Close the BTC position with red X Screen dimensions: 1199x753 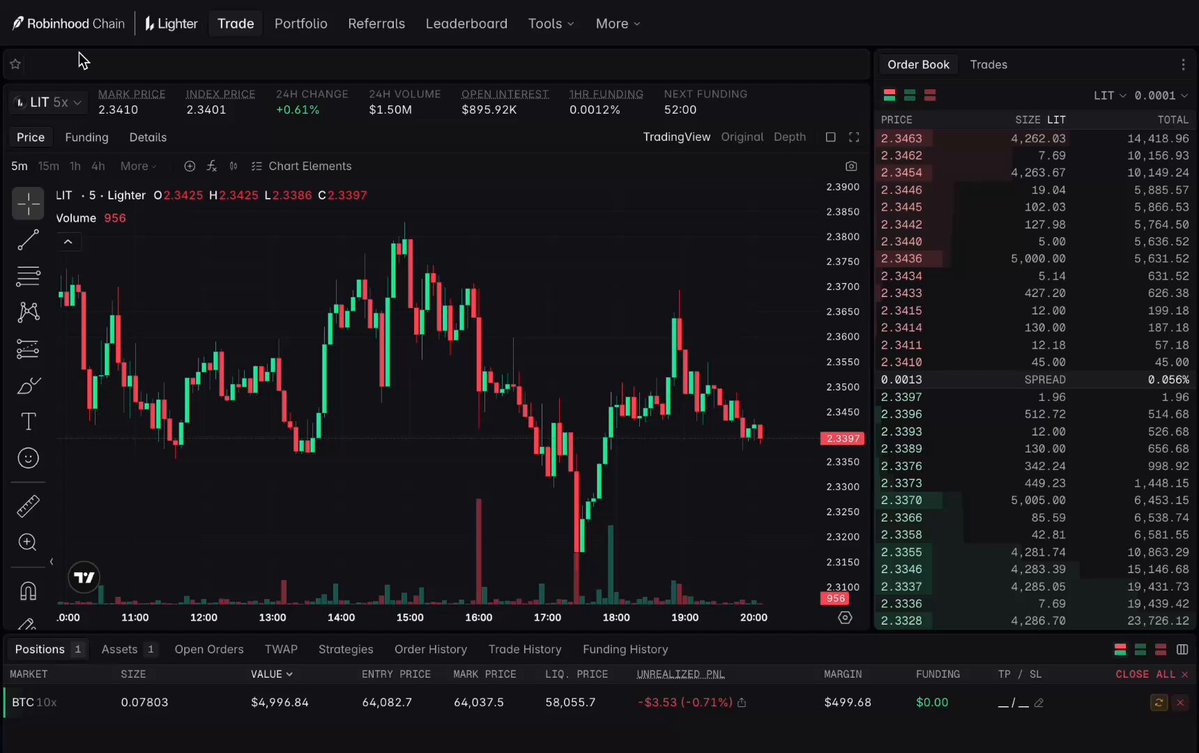point(1180,703)
